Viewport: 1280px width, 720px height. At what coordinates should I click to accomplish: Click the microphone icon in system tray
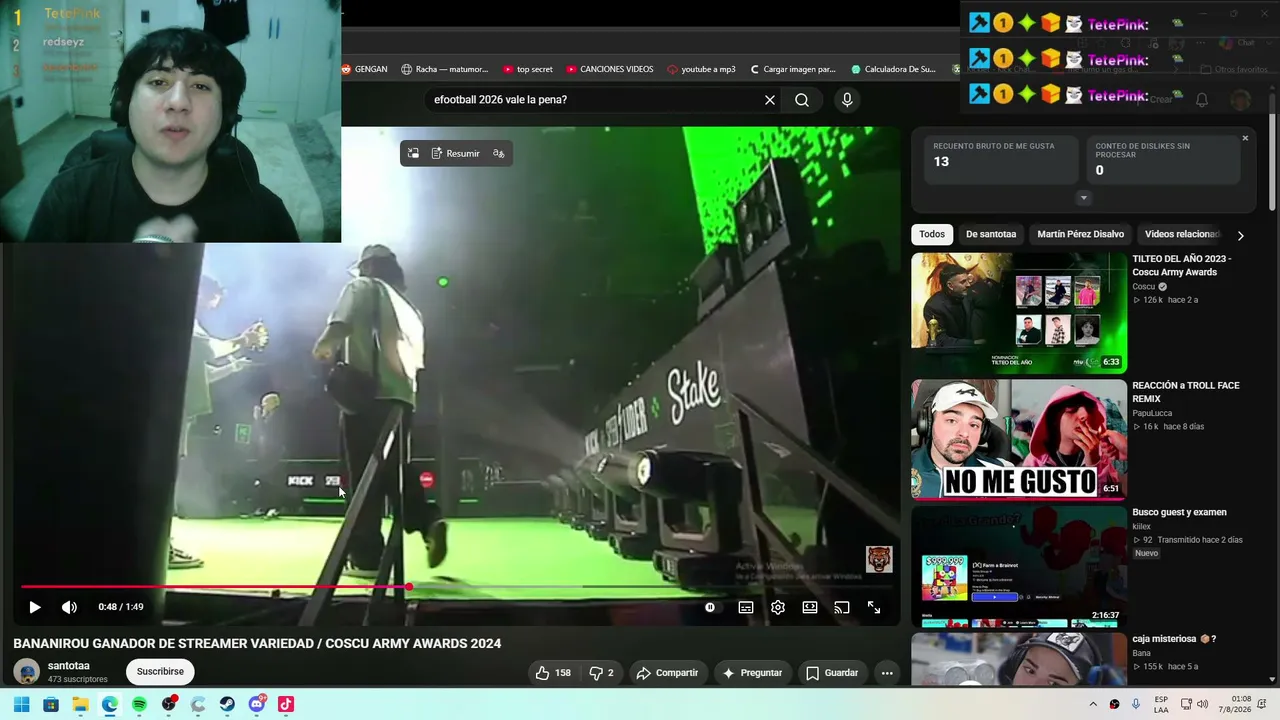click(x=1136, y=704)
